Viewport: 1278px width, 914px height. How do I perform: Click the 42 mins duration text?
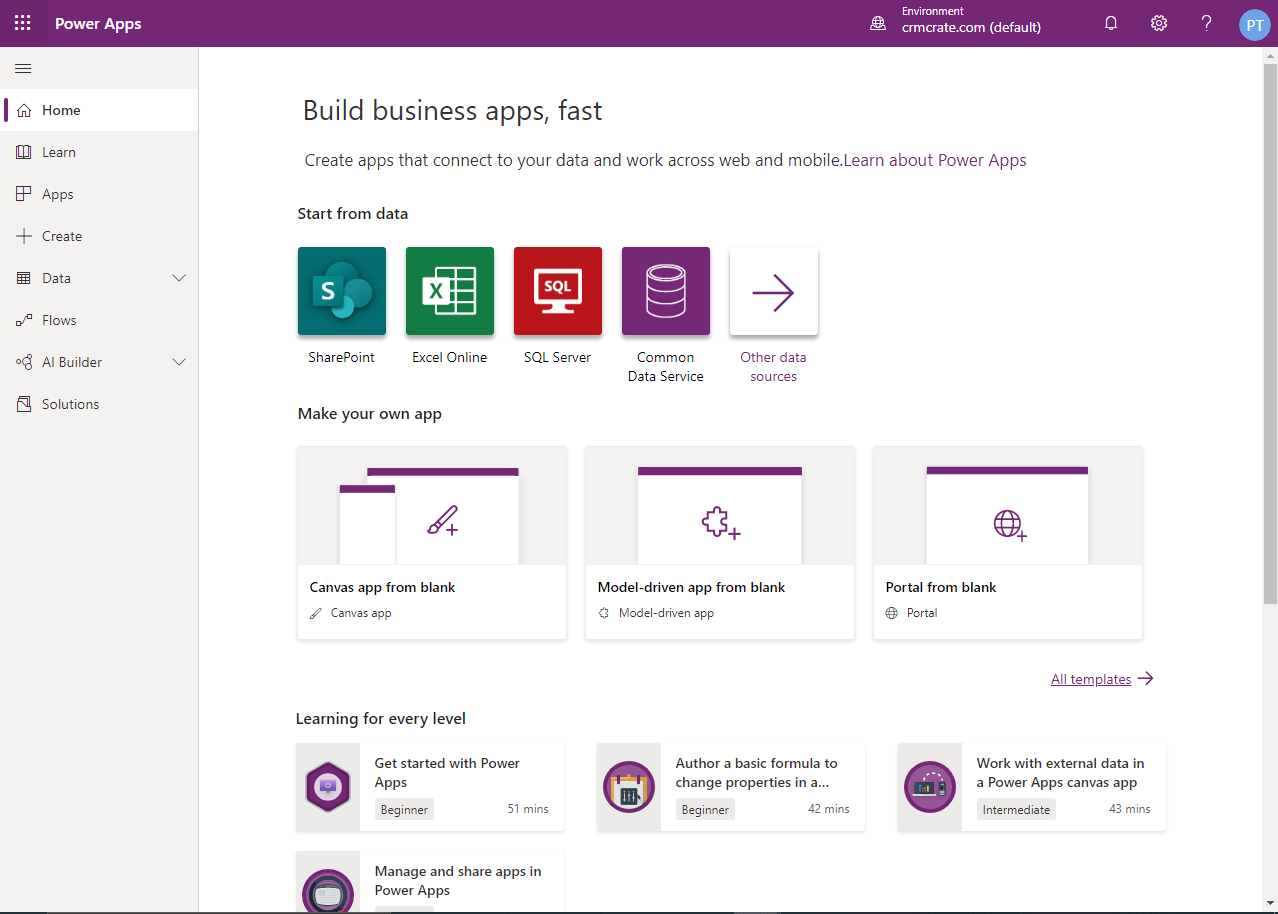pyautogui.click(x=829, y=809)
